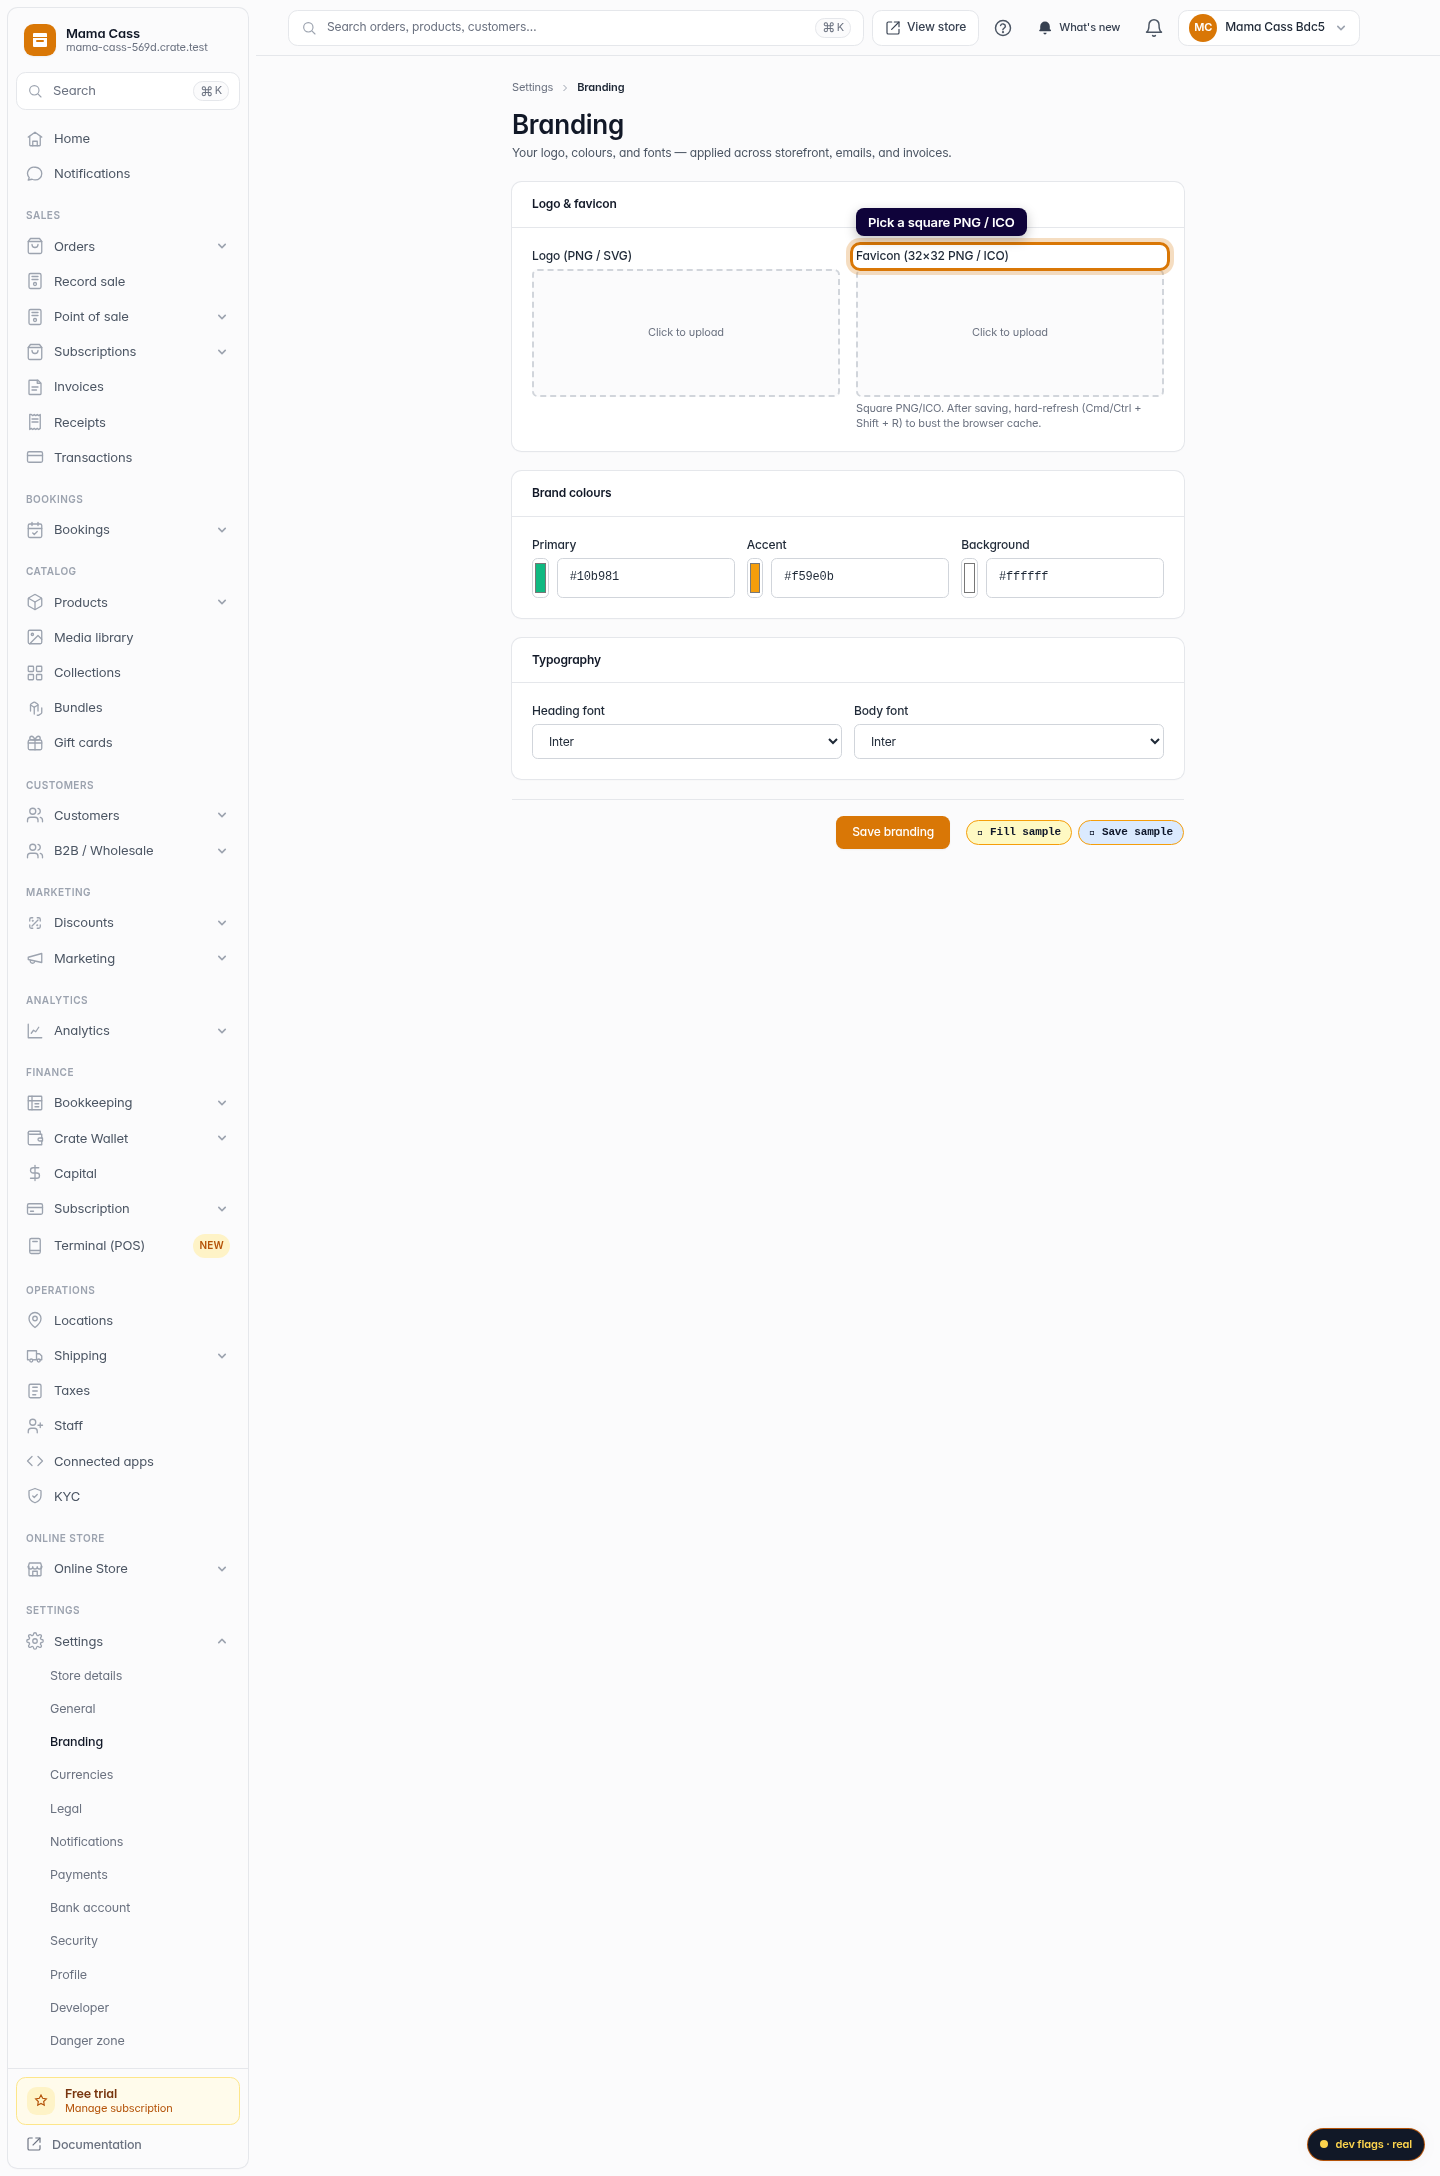Open Danger zone settings page

[88, 2041]
